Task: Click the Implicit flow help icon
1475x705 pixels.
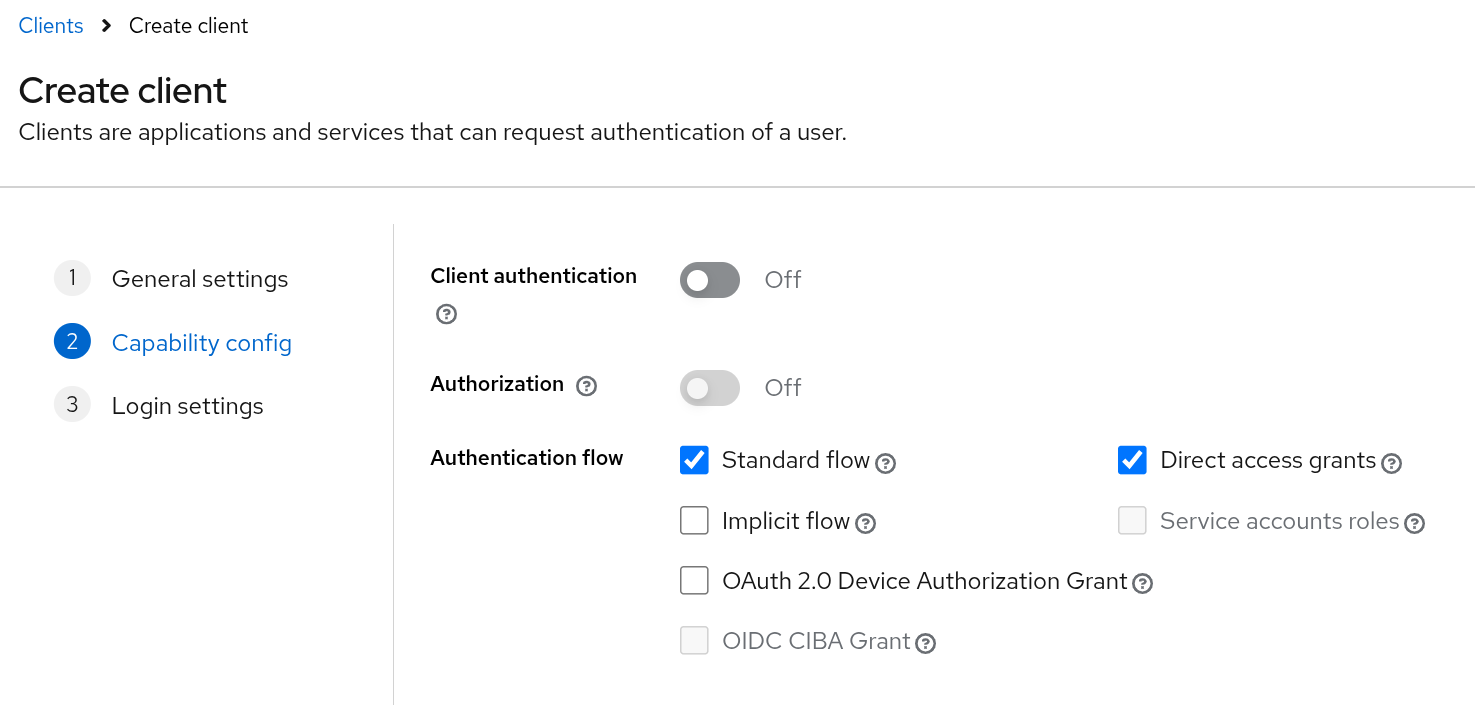Action: coord(866,523)
